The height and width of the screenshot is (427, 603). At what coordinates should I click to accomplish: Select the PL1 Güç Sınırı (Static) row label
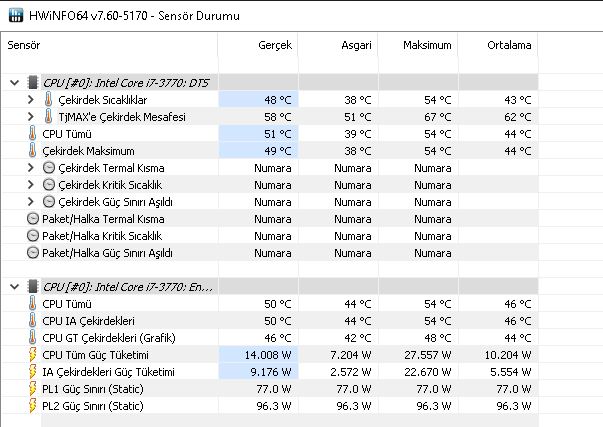(x=93, y=389)
